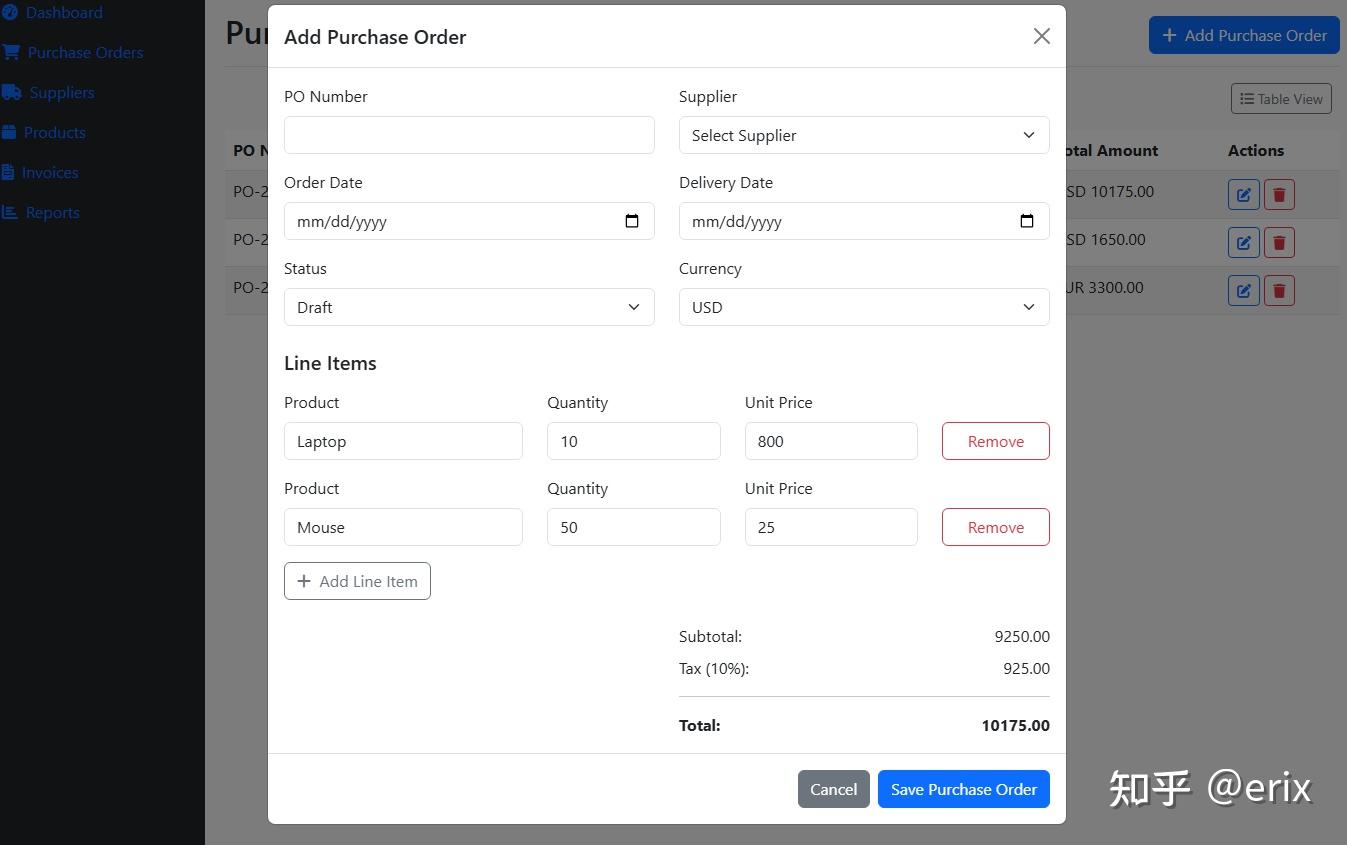
Task: Go to Invoices in the sidebar
Action: [x=49, y=172]
